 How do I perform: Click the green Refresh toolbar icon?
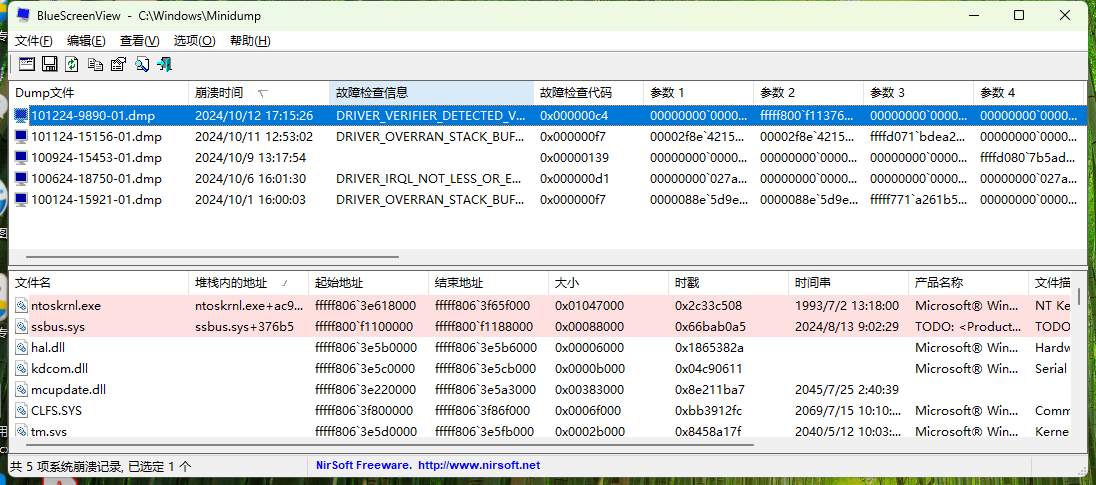pyautogui.click(x=72, y=64)
